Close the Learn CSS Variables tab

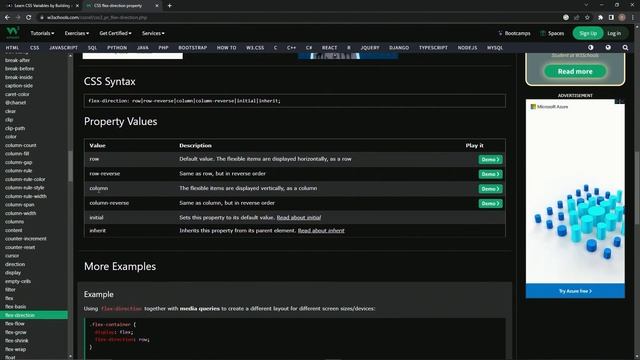coord(77,6)
